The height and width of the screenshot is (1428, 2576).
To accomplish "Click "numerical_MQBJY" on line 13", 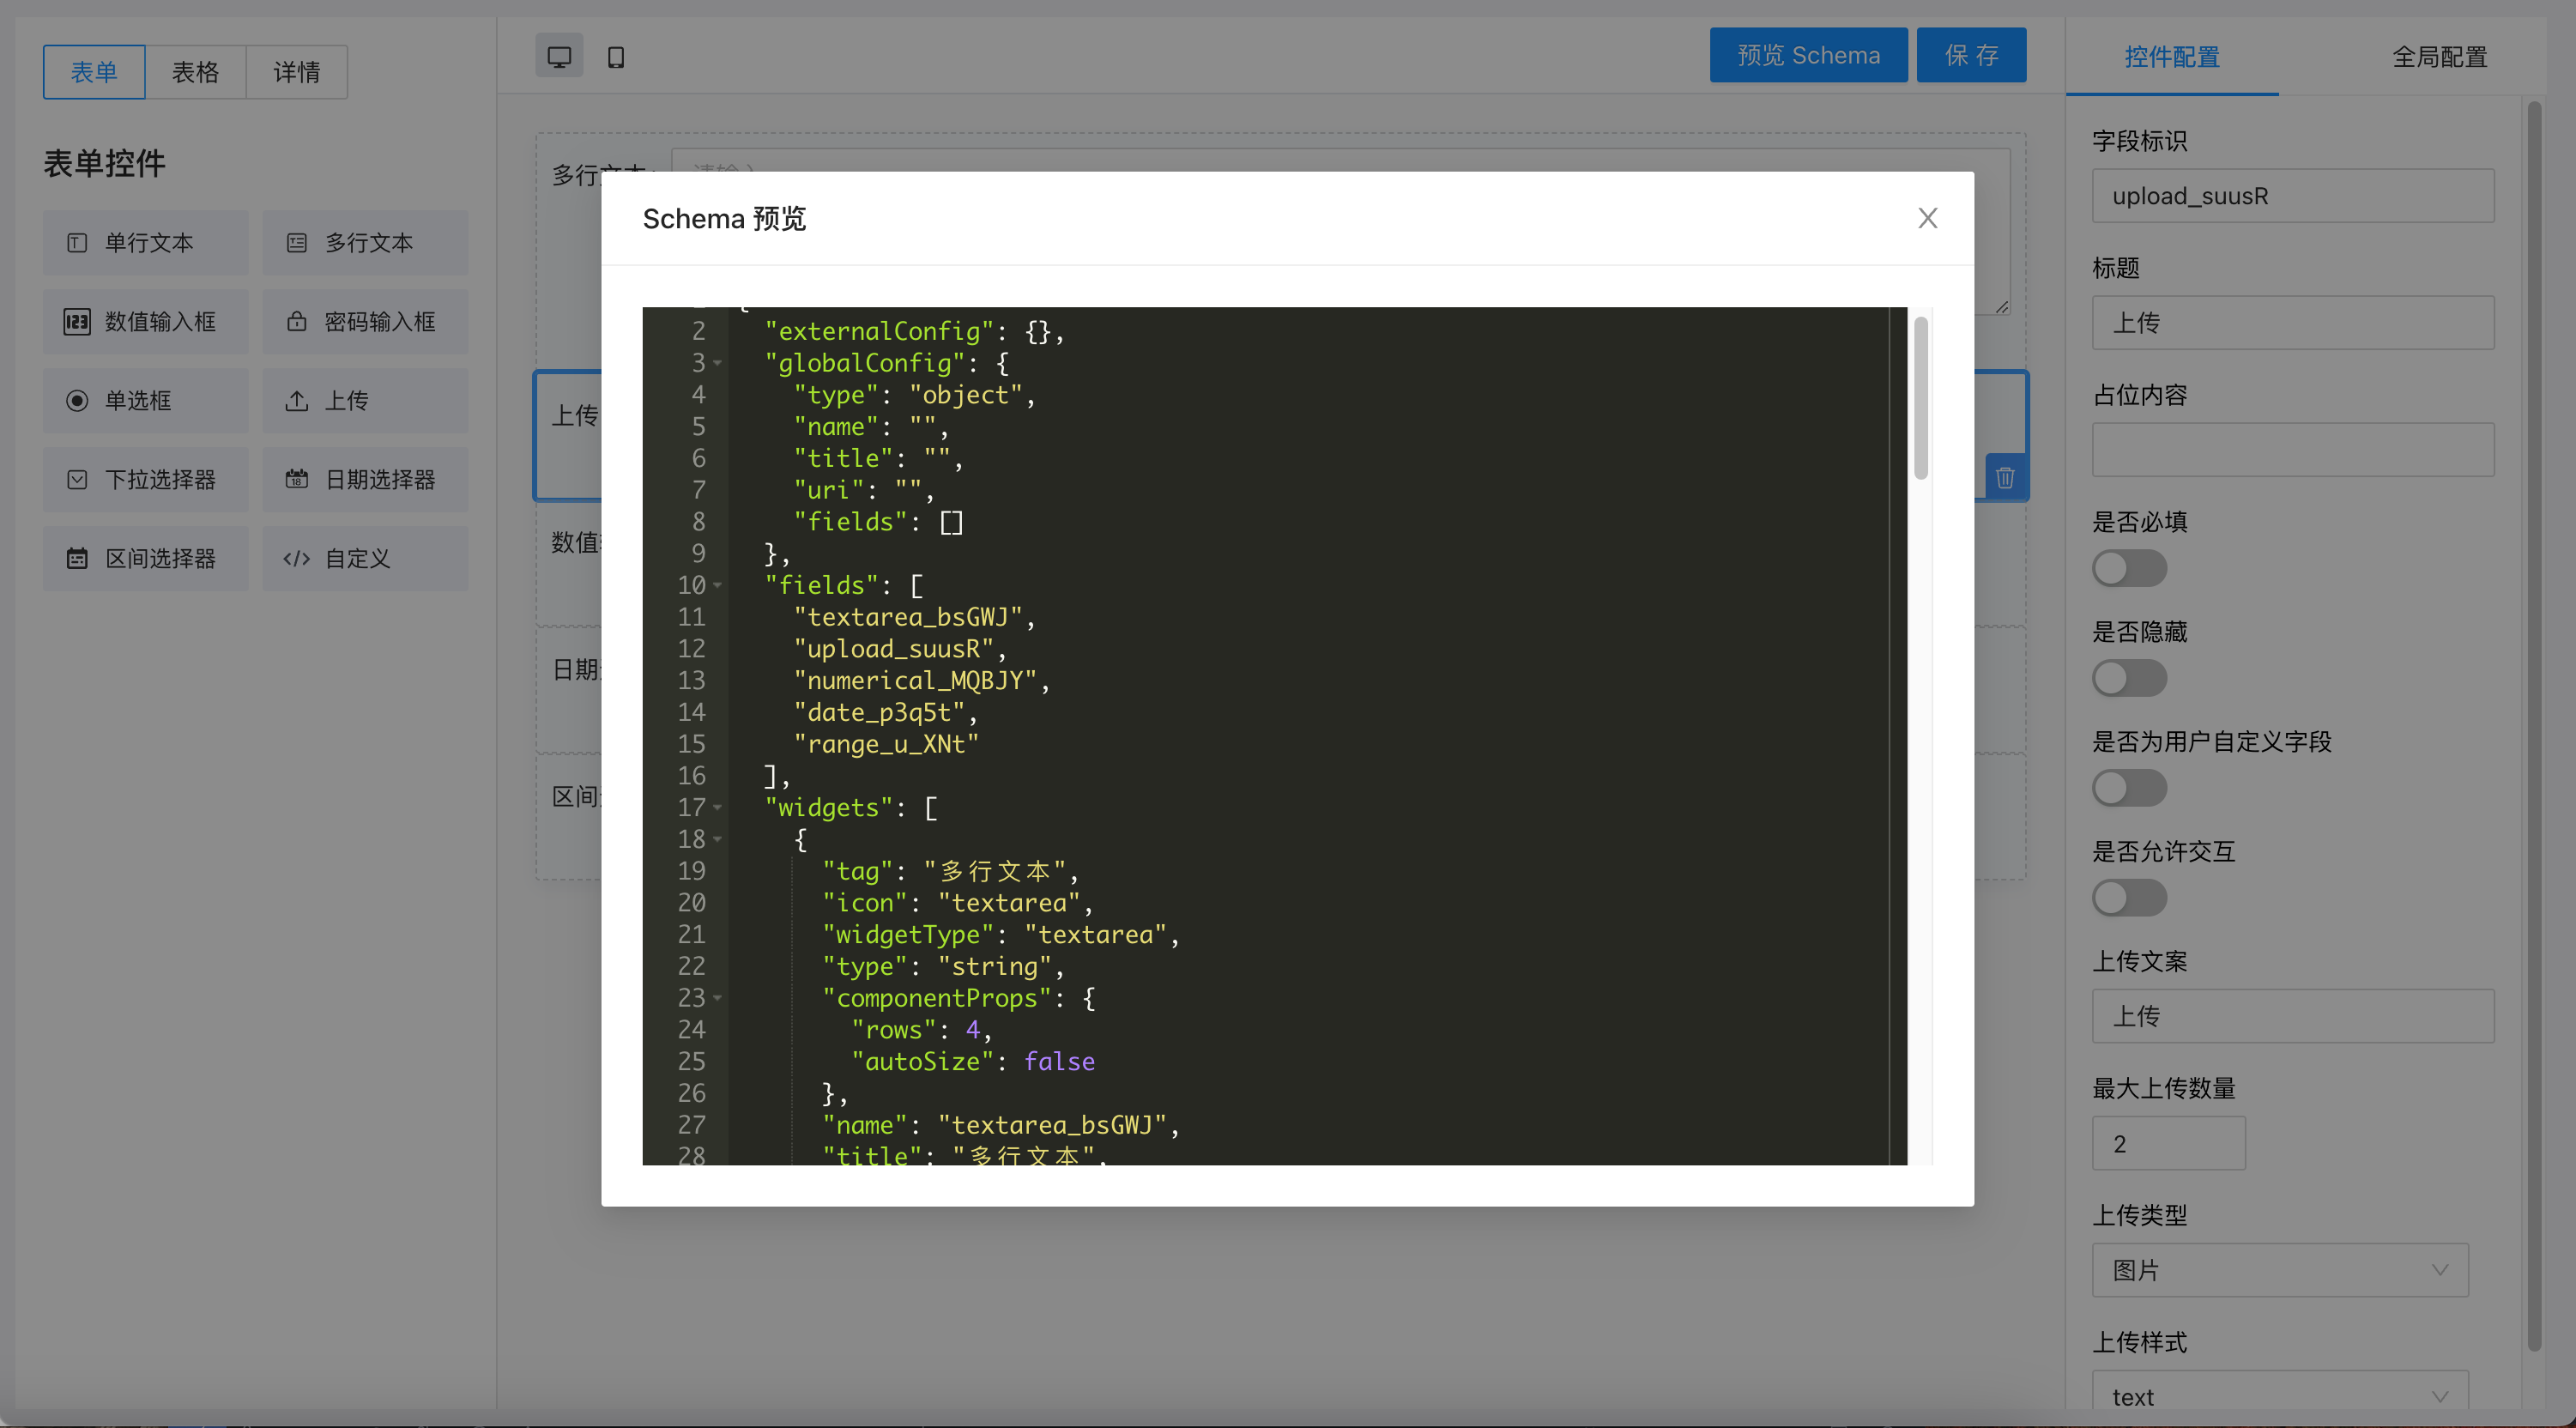I will pos(914,681).
